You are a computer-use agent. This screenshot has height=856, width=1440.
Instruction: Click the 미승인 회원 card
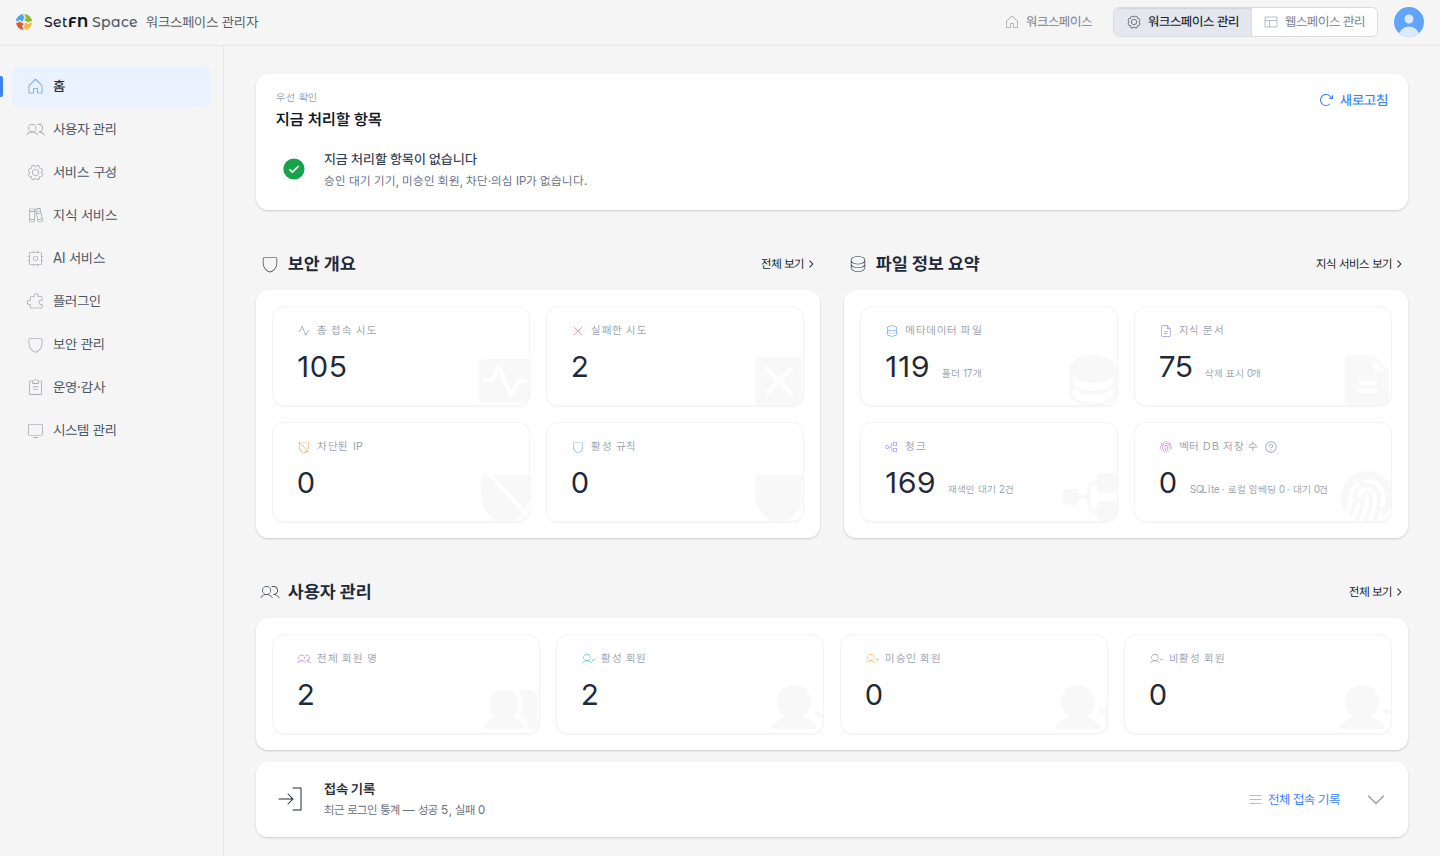click(974, 684)
